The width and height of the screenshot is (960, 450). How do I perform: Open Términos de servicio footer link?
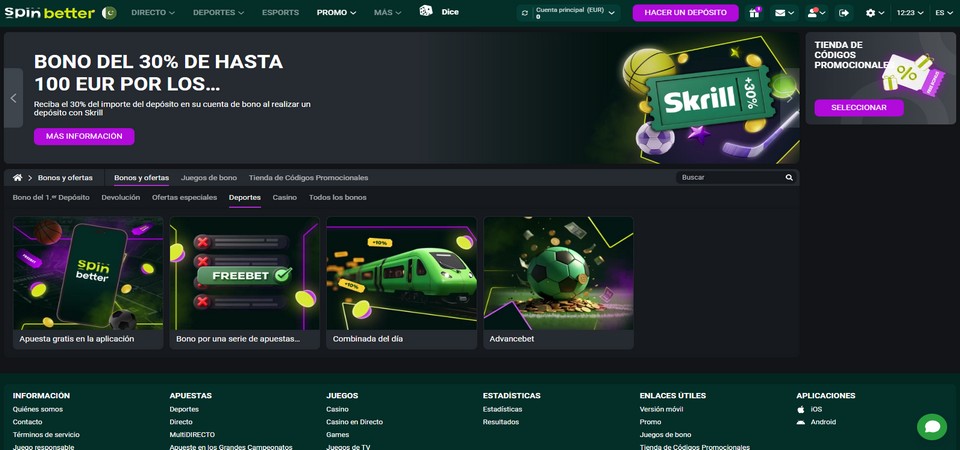[46, 435]
